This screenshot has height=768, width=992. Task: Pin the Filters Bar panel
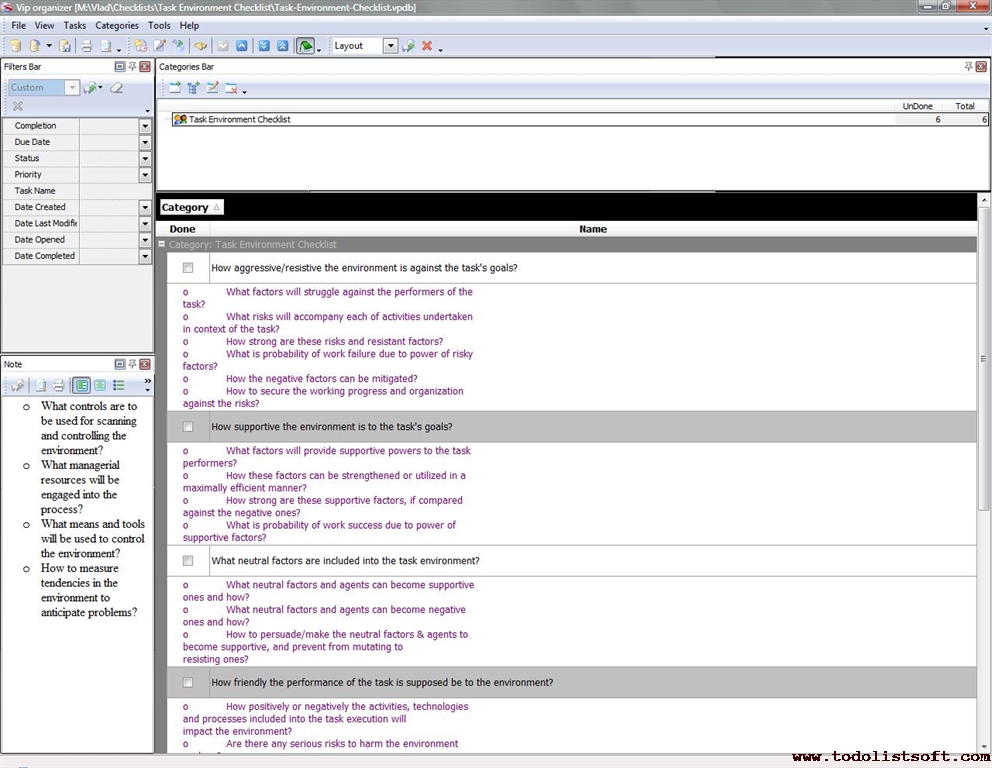(x=132, y=67)
